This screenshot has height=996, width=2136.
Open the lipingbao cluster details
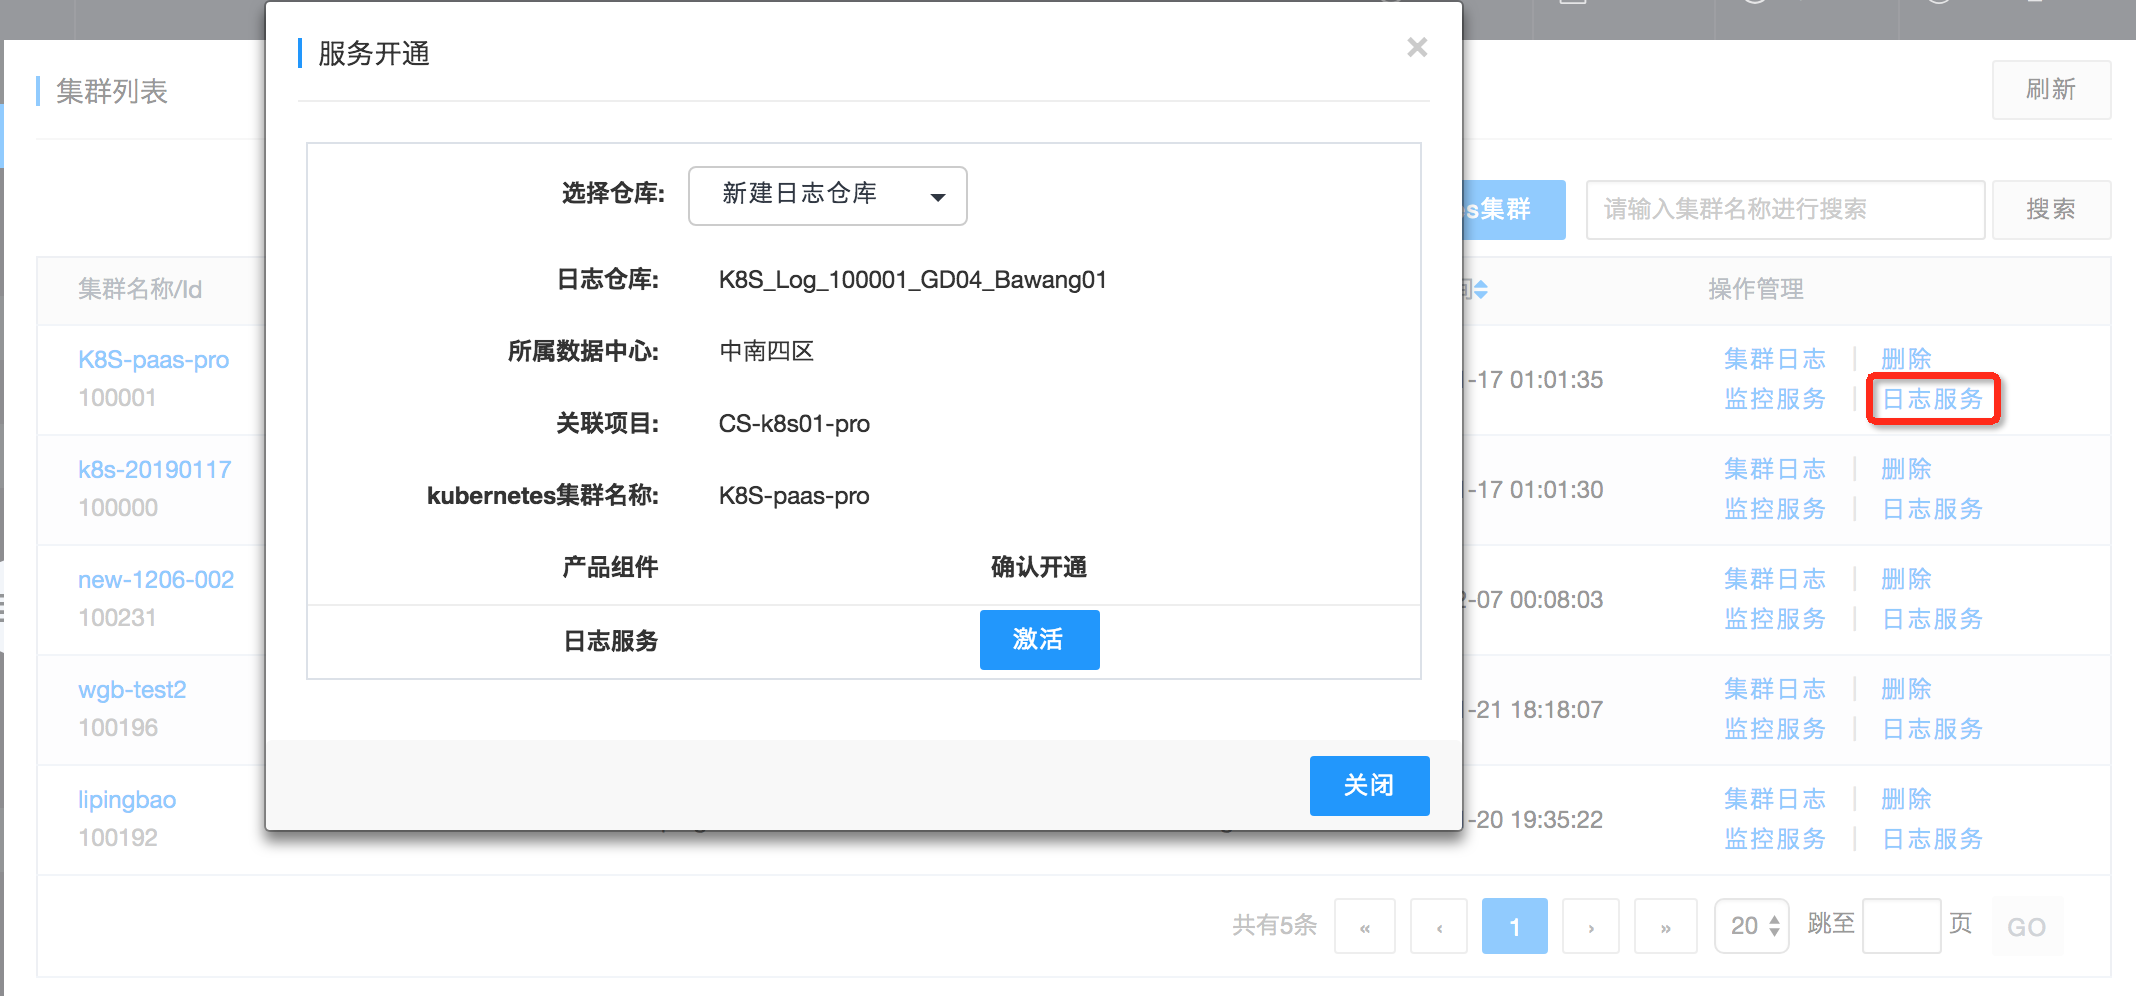(126, 799)
